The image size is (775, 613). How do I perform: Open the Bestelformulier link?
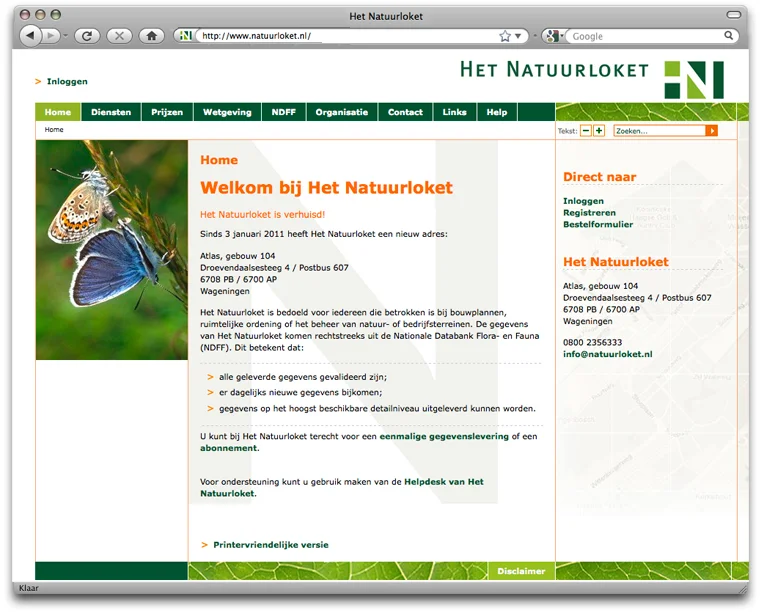click(598, 224)
